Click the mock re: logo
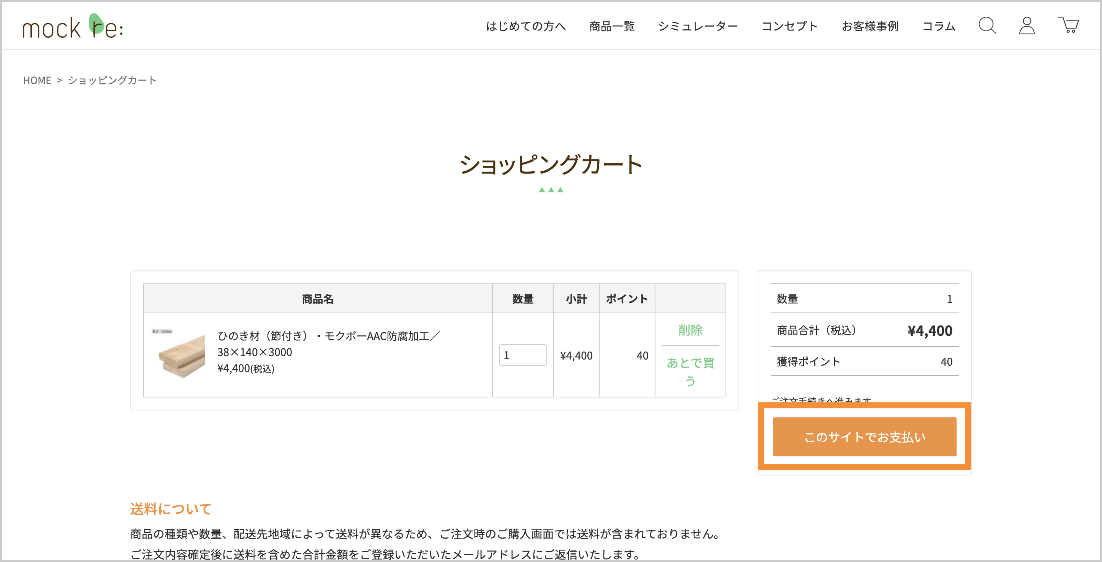 click(73, 27)
